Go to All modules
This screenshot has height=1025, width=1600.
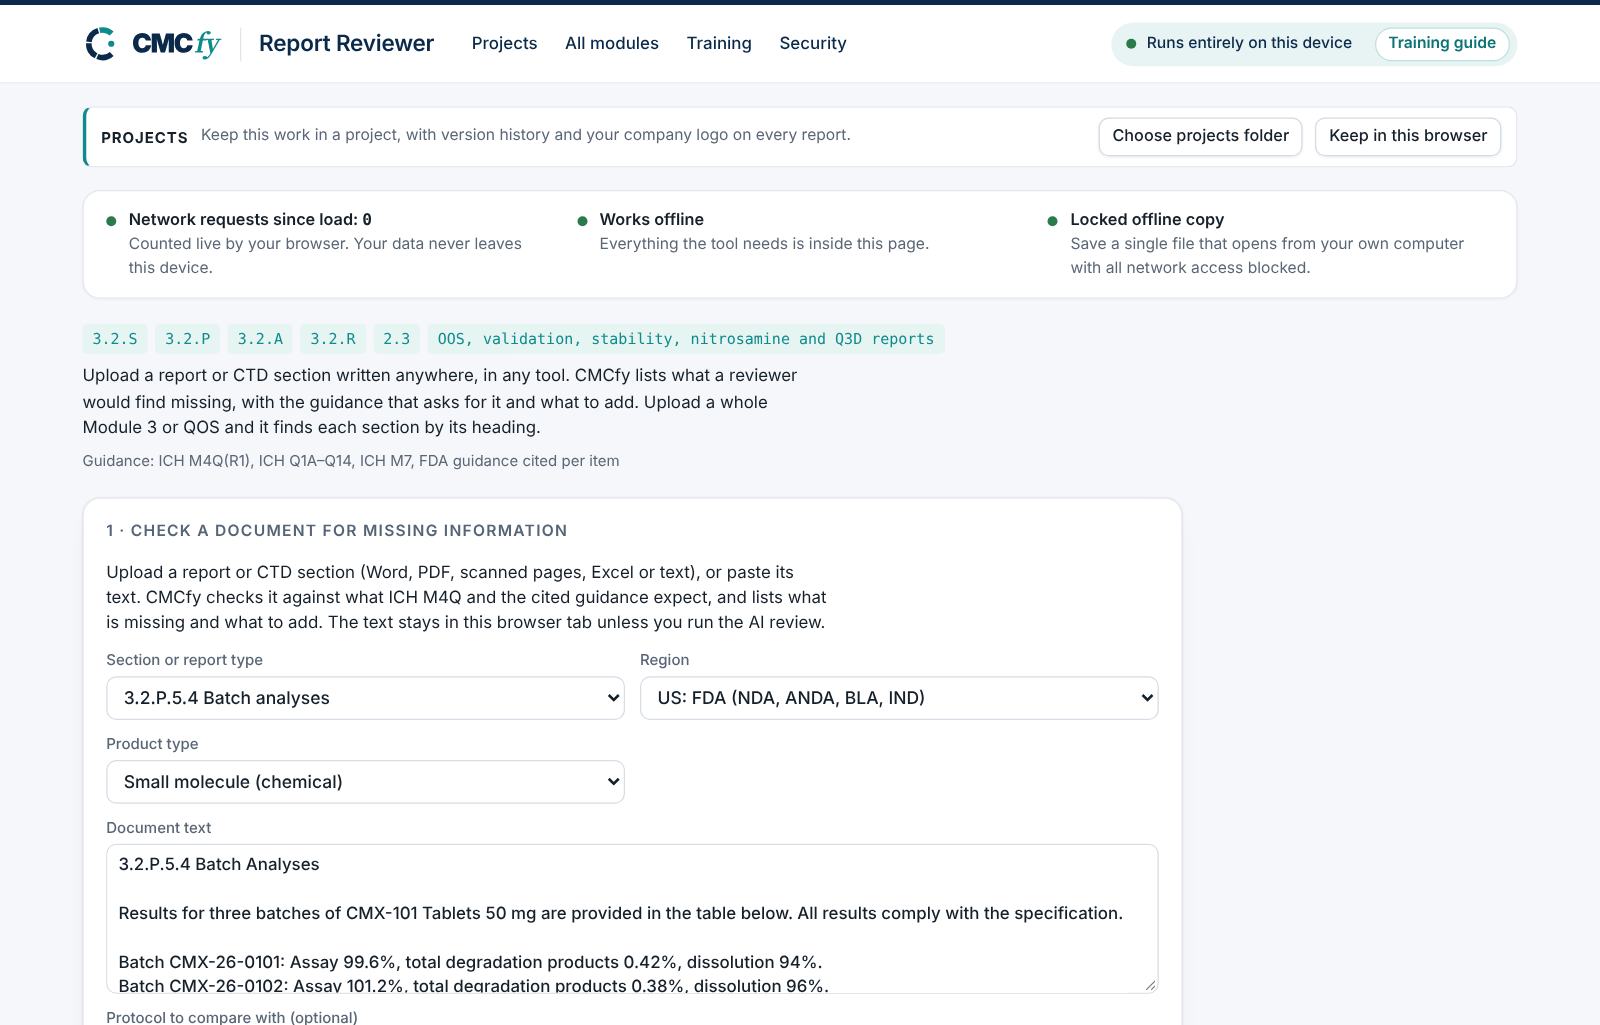click(x=612, y=43)
